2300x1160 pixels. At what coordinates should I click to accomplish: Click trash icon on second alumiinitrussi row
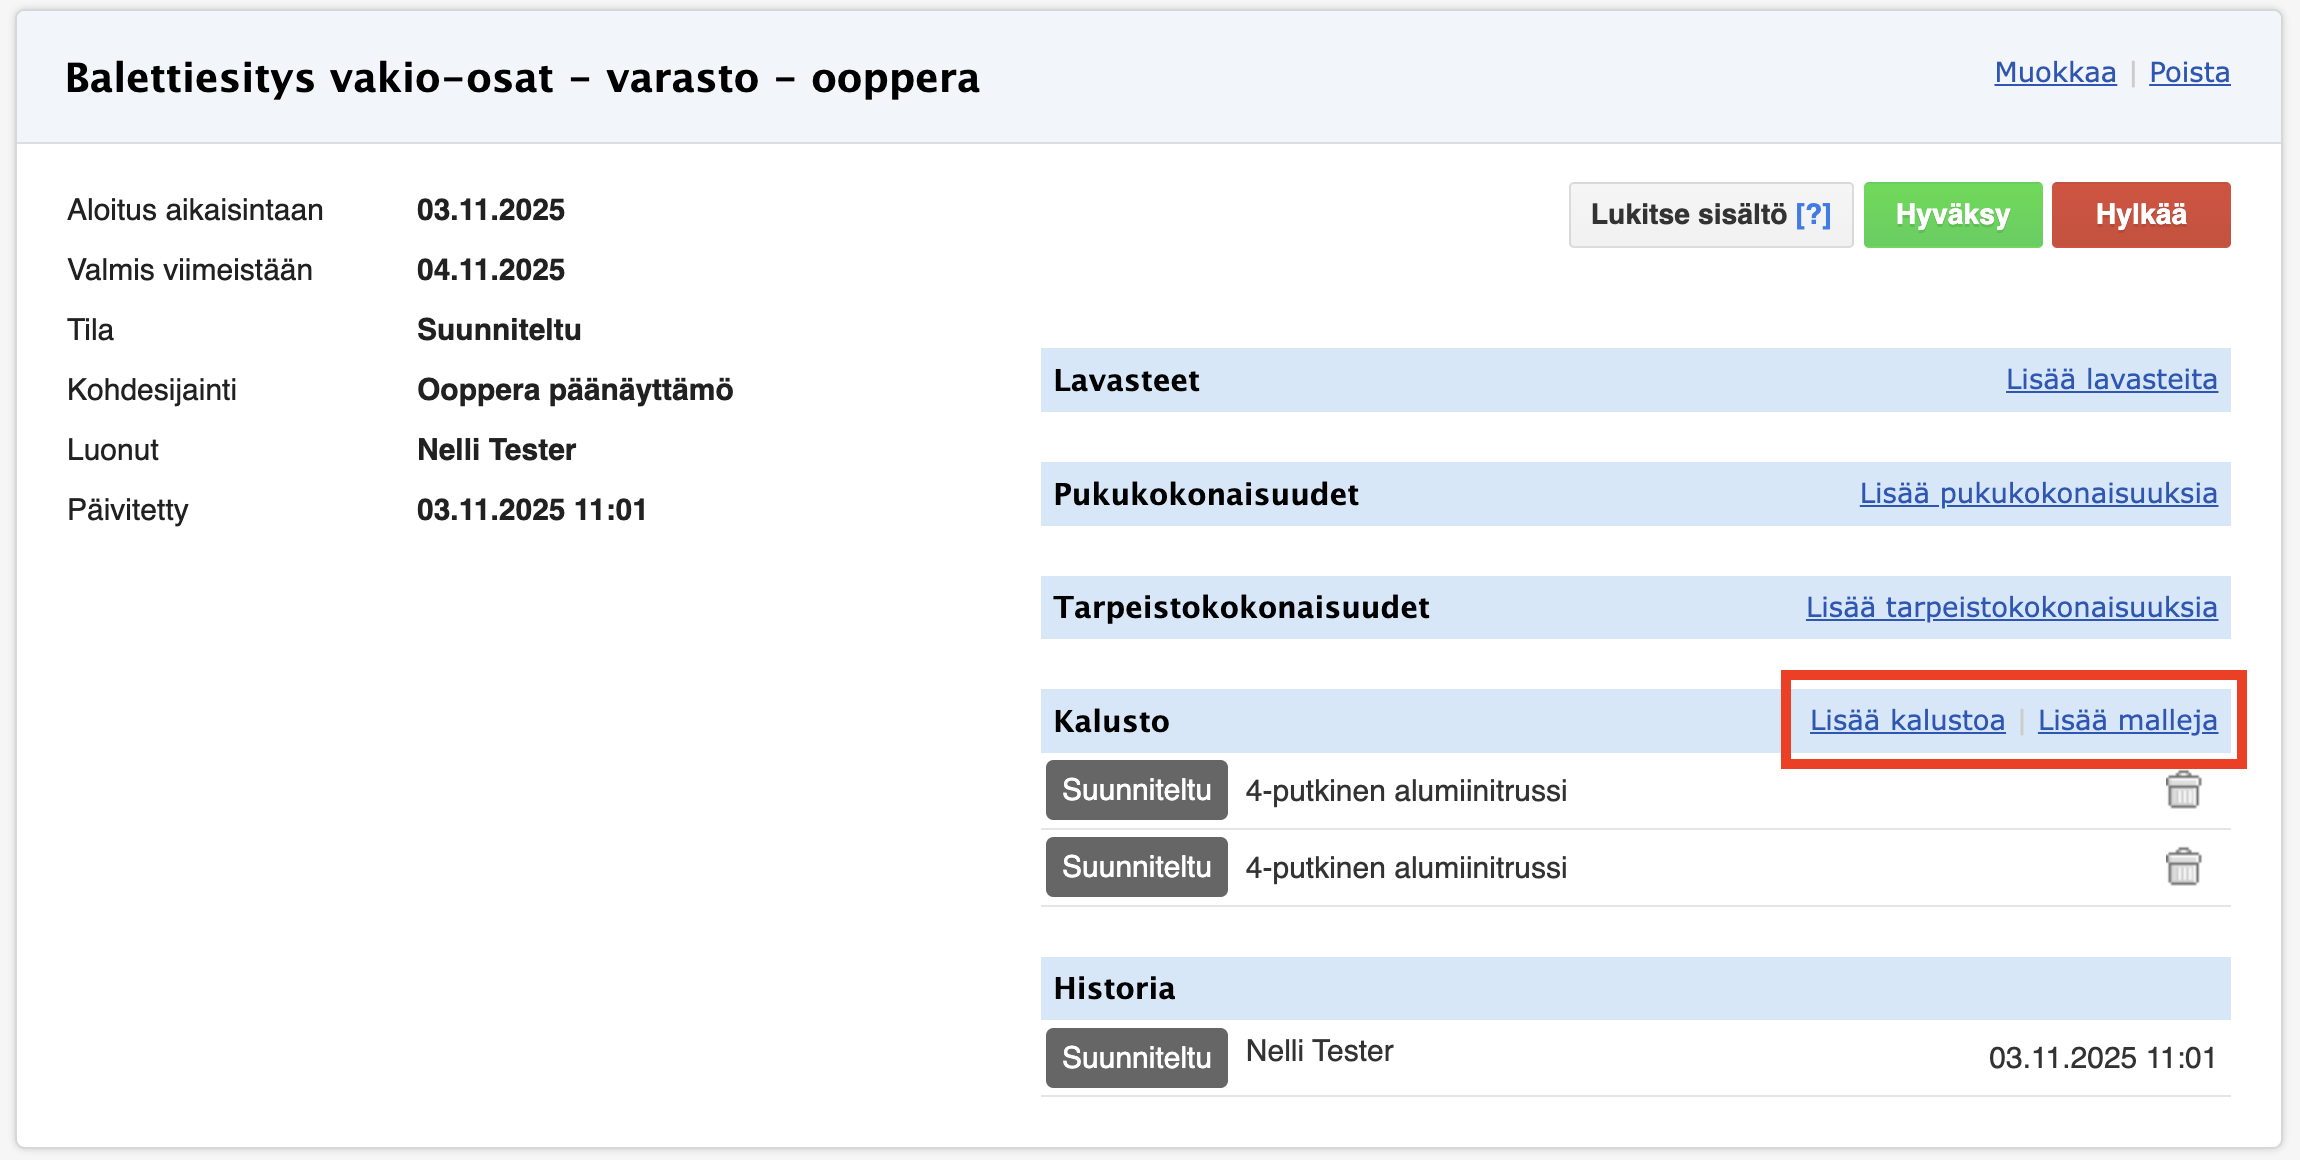(2183, 867)
